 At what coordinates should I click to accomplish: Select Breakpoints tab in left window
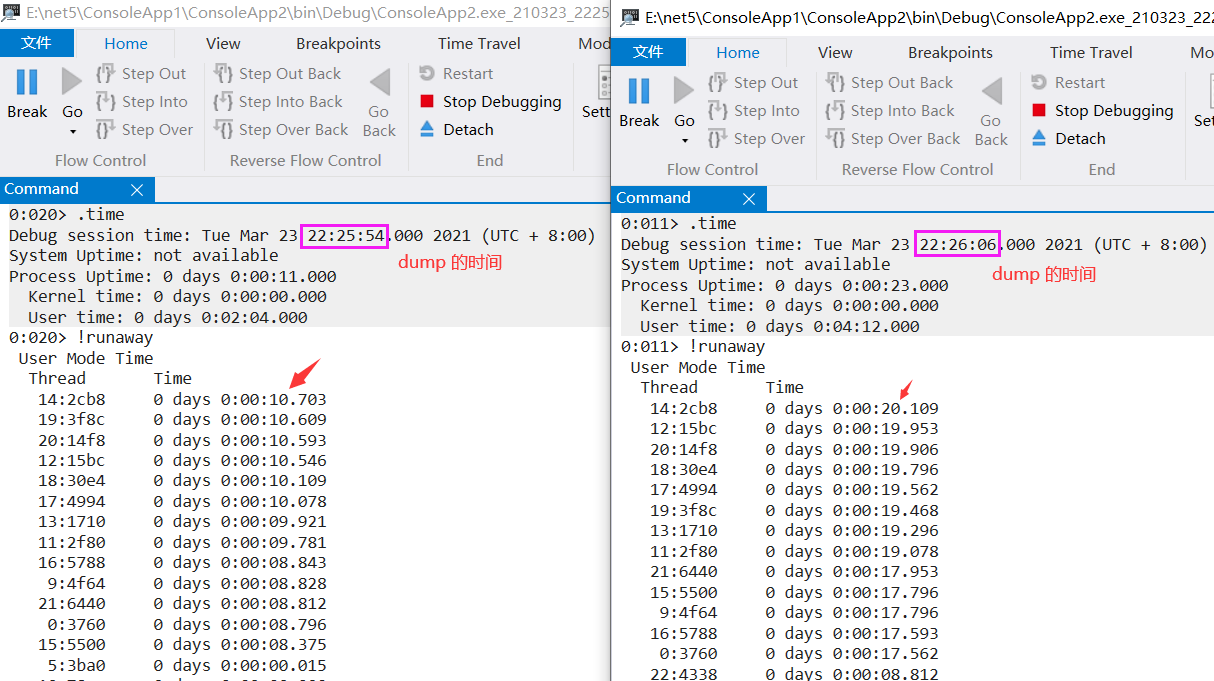pyautogui.click(x=338, y=43)
